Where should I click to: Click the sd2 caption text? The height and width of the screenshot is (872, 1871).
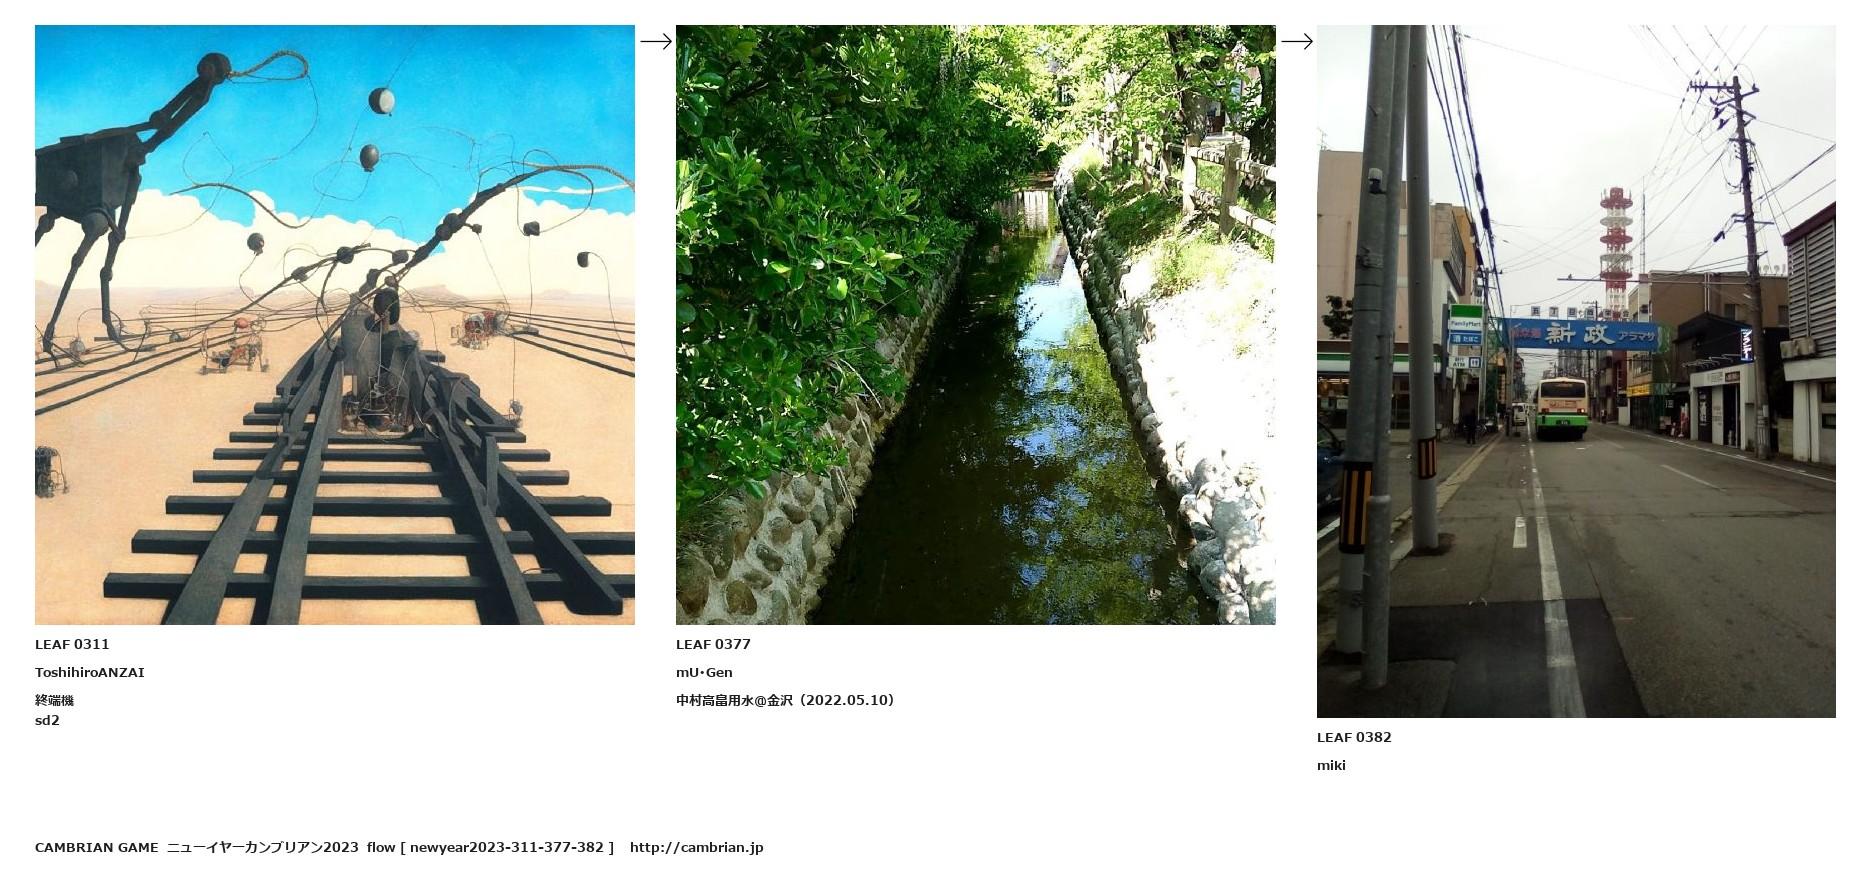click(47, 720)
